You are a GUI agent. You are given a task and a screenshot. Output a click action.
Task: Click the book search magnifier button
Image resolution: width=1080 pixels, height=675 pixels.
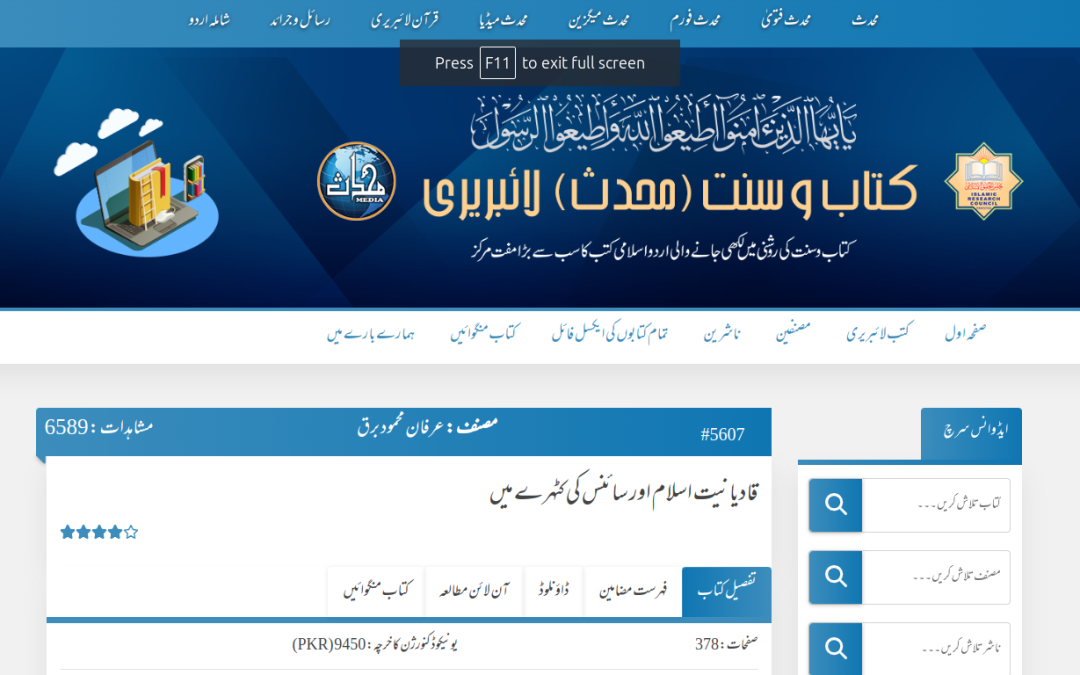835,505
